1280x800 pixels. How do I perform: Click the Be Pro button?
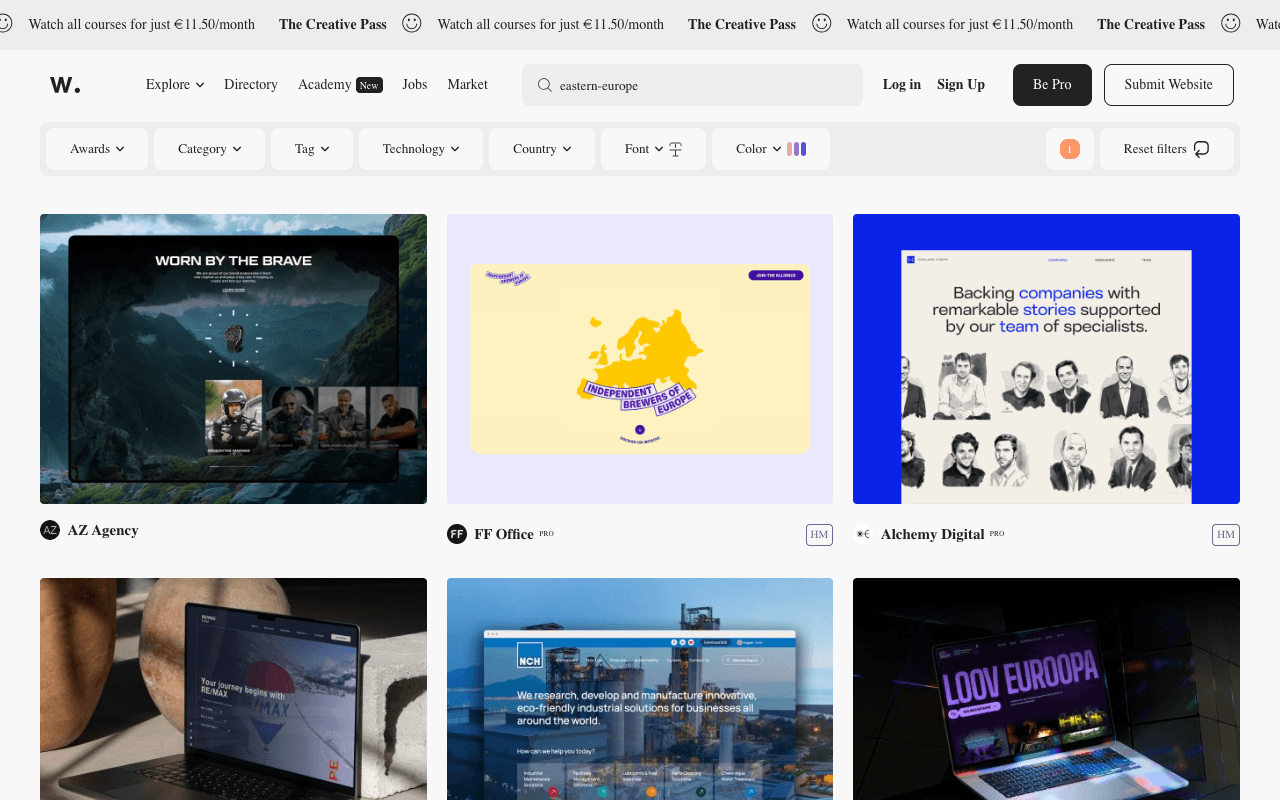tap(1052, 85)
